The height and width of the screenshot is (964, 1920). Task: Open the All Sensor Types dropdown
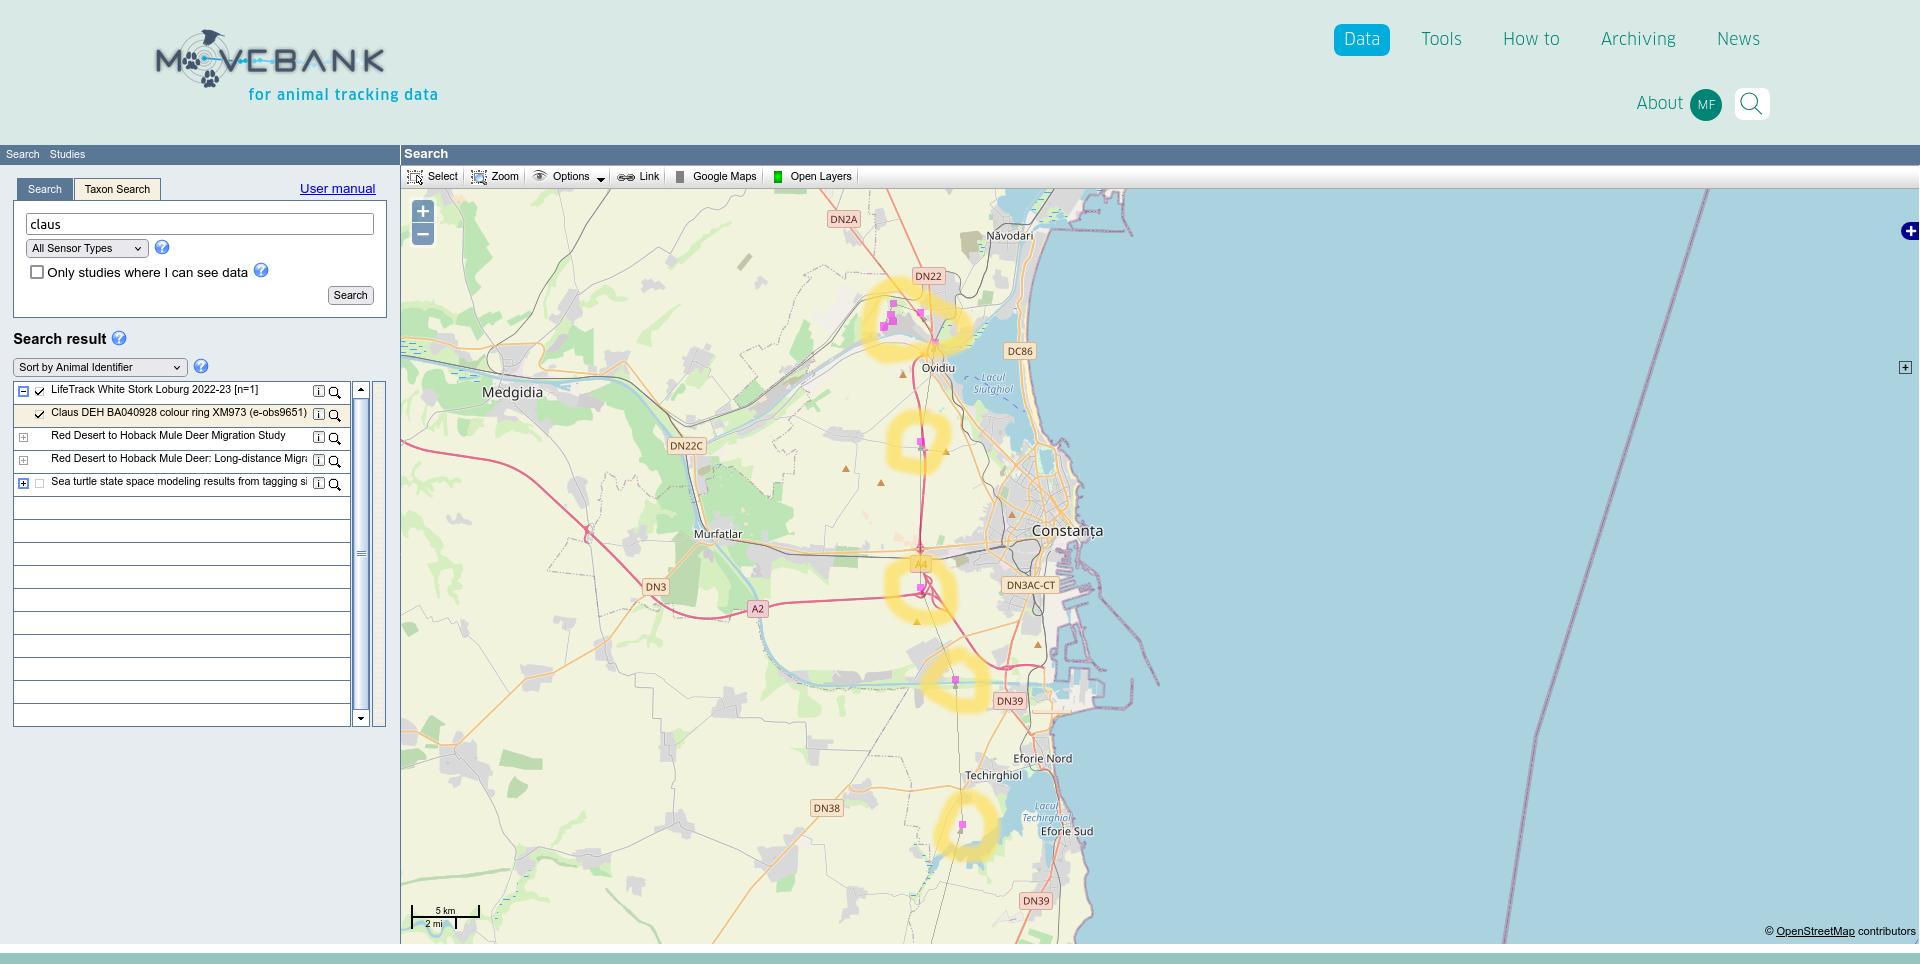(87, 249)
